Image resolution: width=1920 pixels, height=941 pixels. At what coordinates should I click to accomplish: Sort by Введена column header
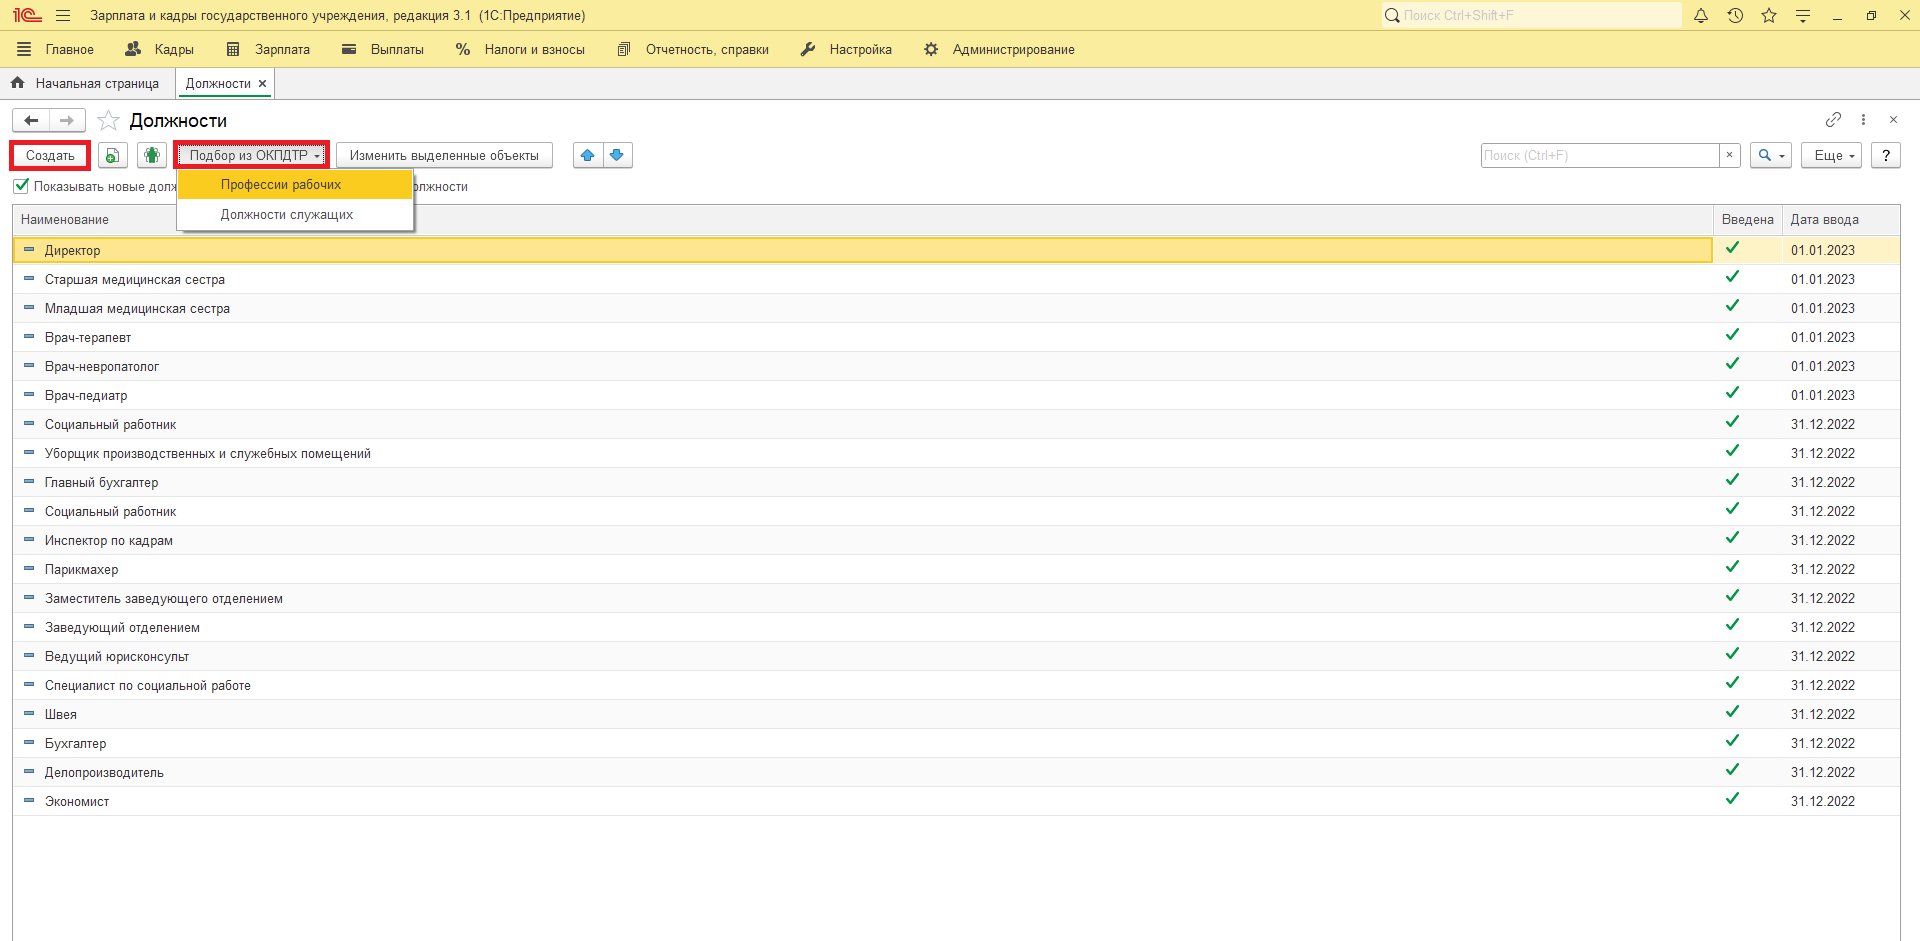tap(1748, 220)
